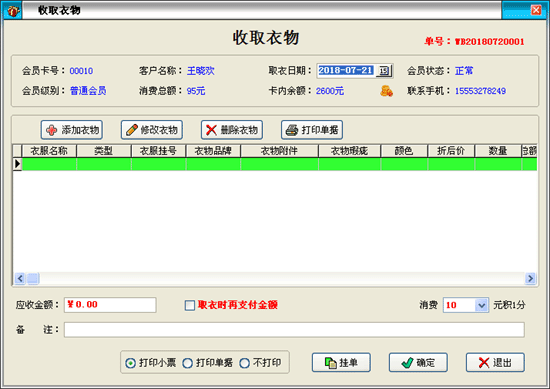
Task: Click the clothing name (衣服名称) column header
Action: click(49, 151)
